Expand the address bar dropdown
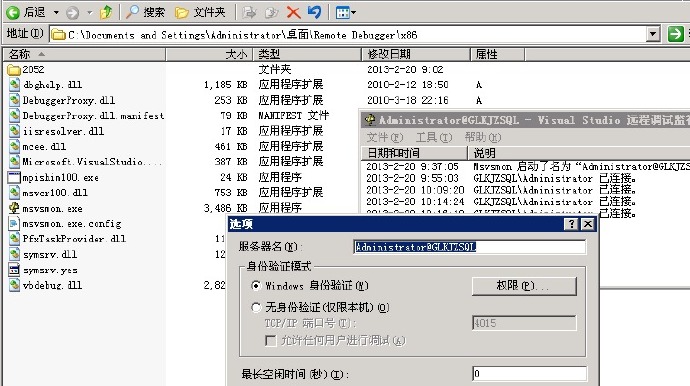 click(x=653, y=34)
